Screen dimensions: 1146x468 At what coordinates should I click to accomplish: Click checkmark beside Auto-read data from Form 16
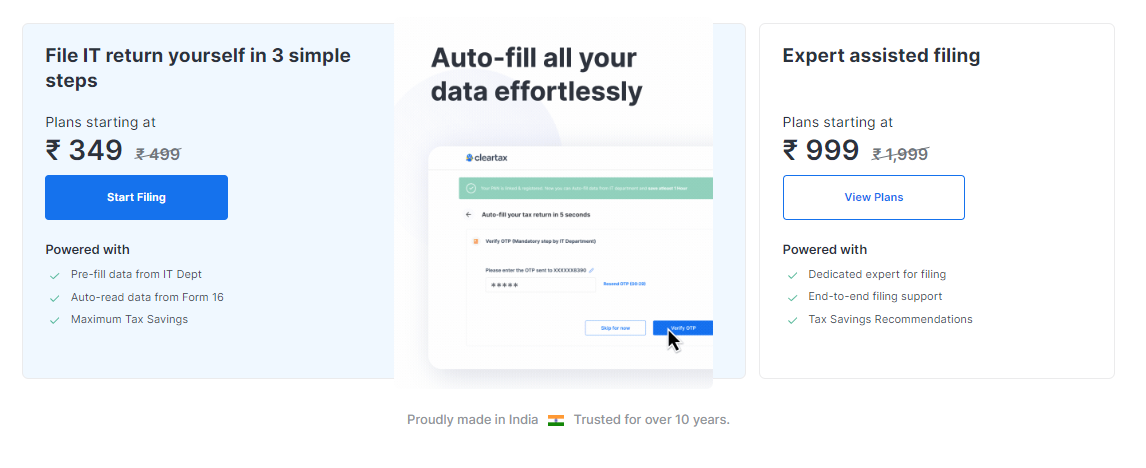(54, 298)
